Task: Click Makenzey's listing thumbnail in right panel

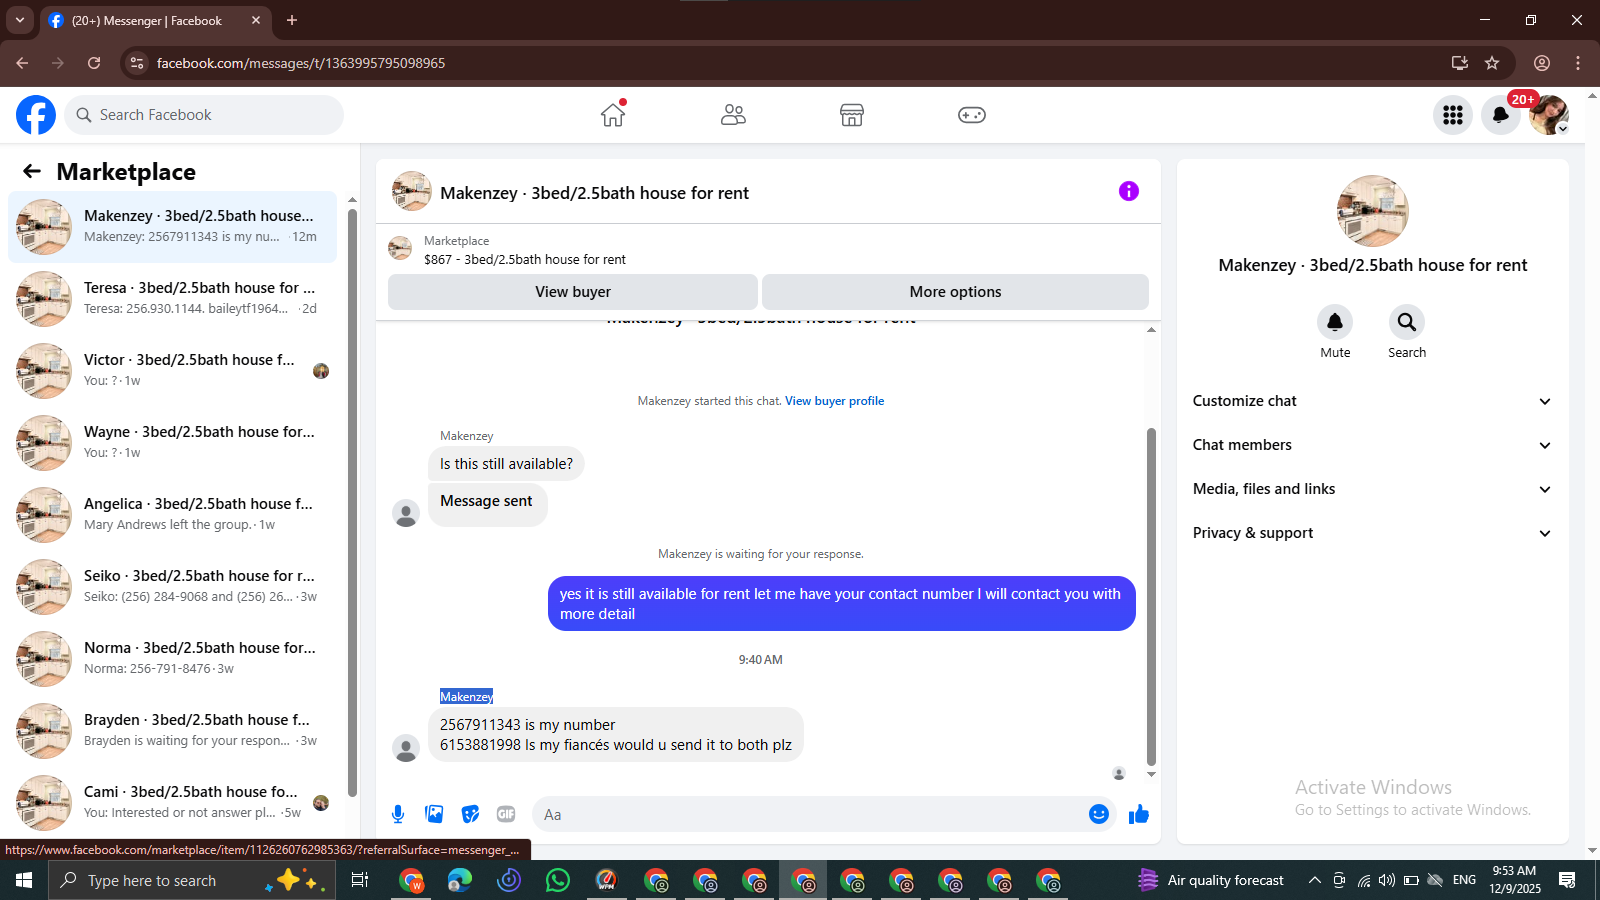Action: click(x=1372, y=212)
